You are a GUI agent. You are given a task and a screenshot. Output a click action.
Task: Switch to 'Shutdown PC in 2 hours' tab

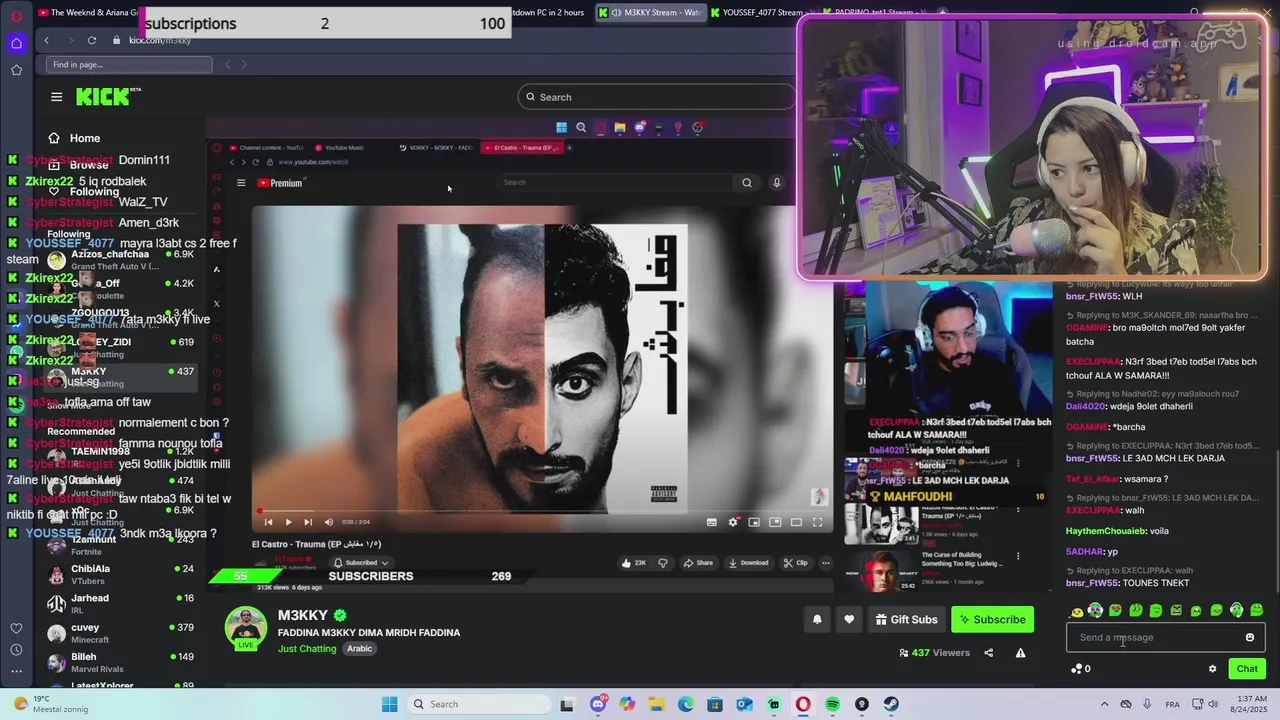[548, 12]
